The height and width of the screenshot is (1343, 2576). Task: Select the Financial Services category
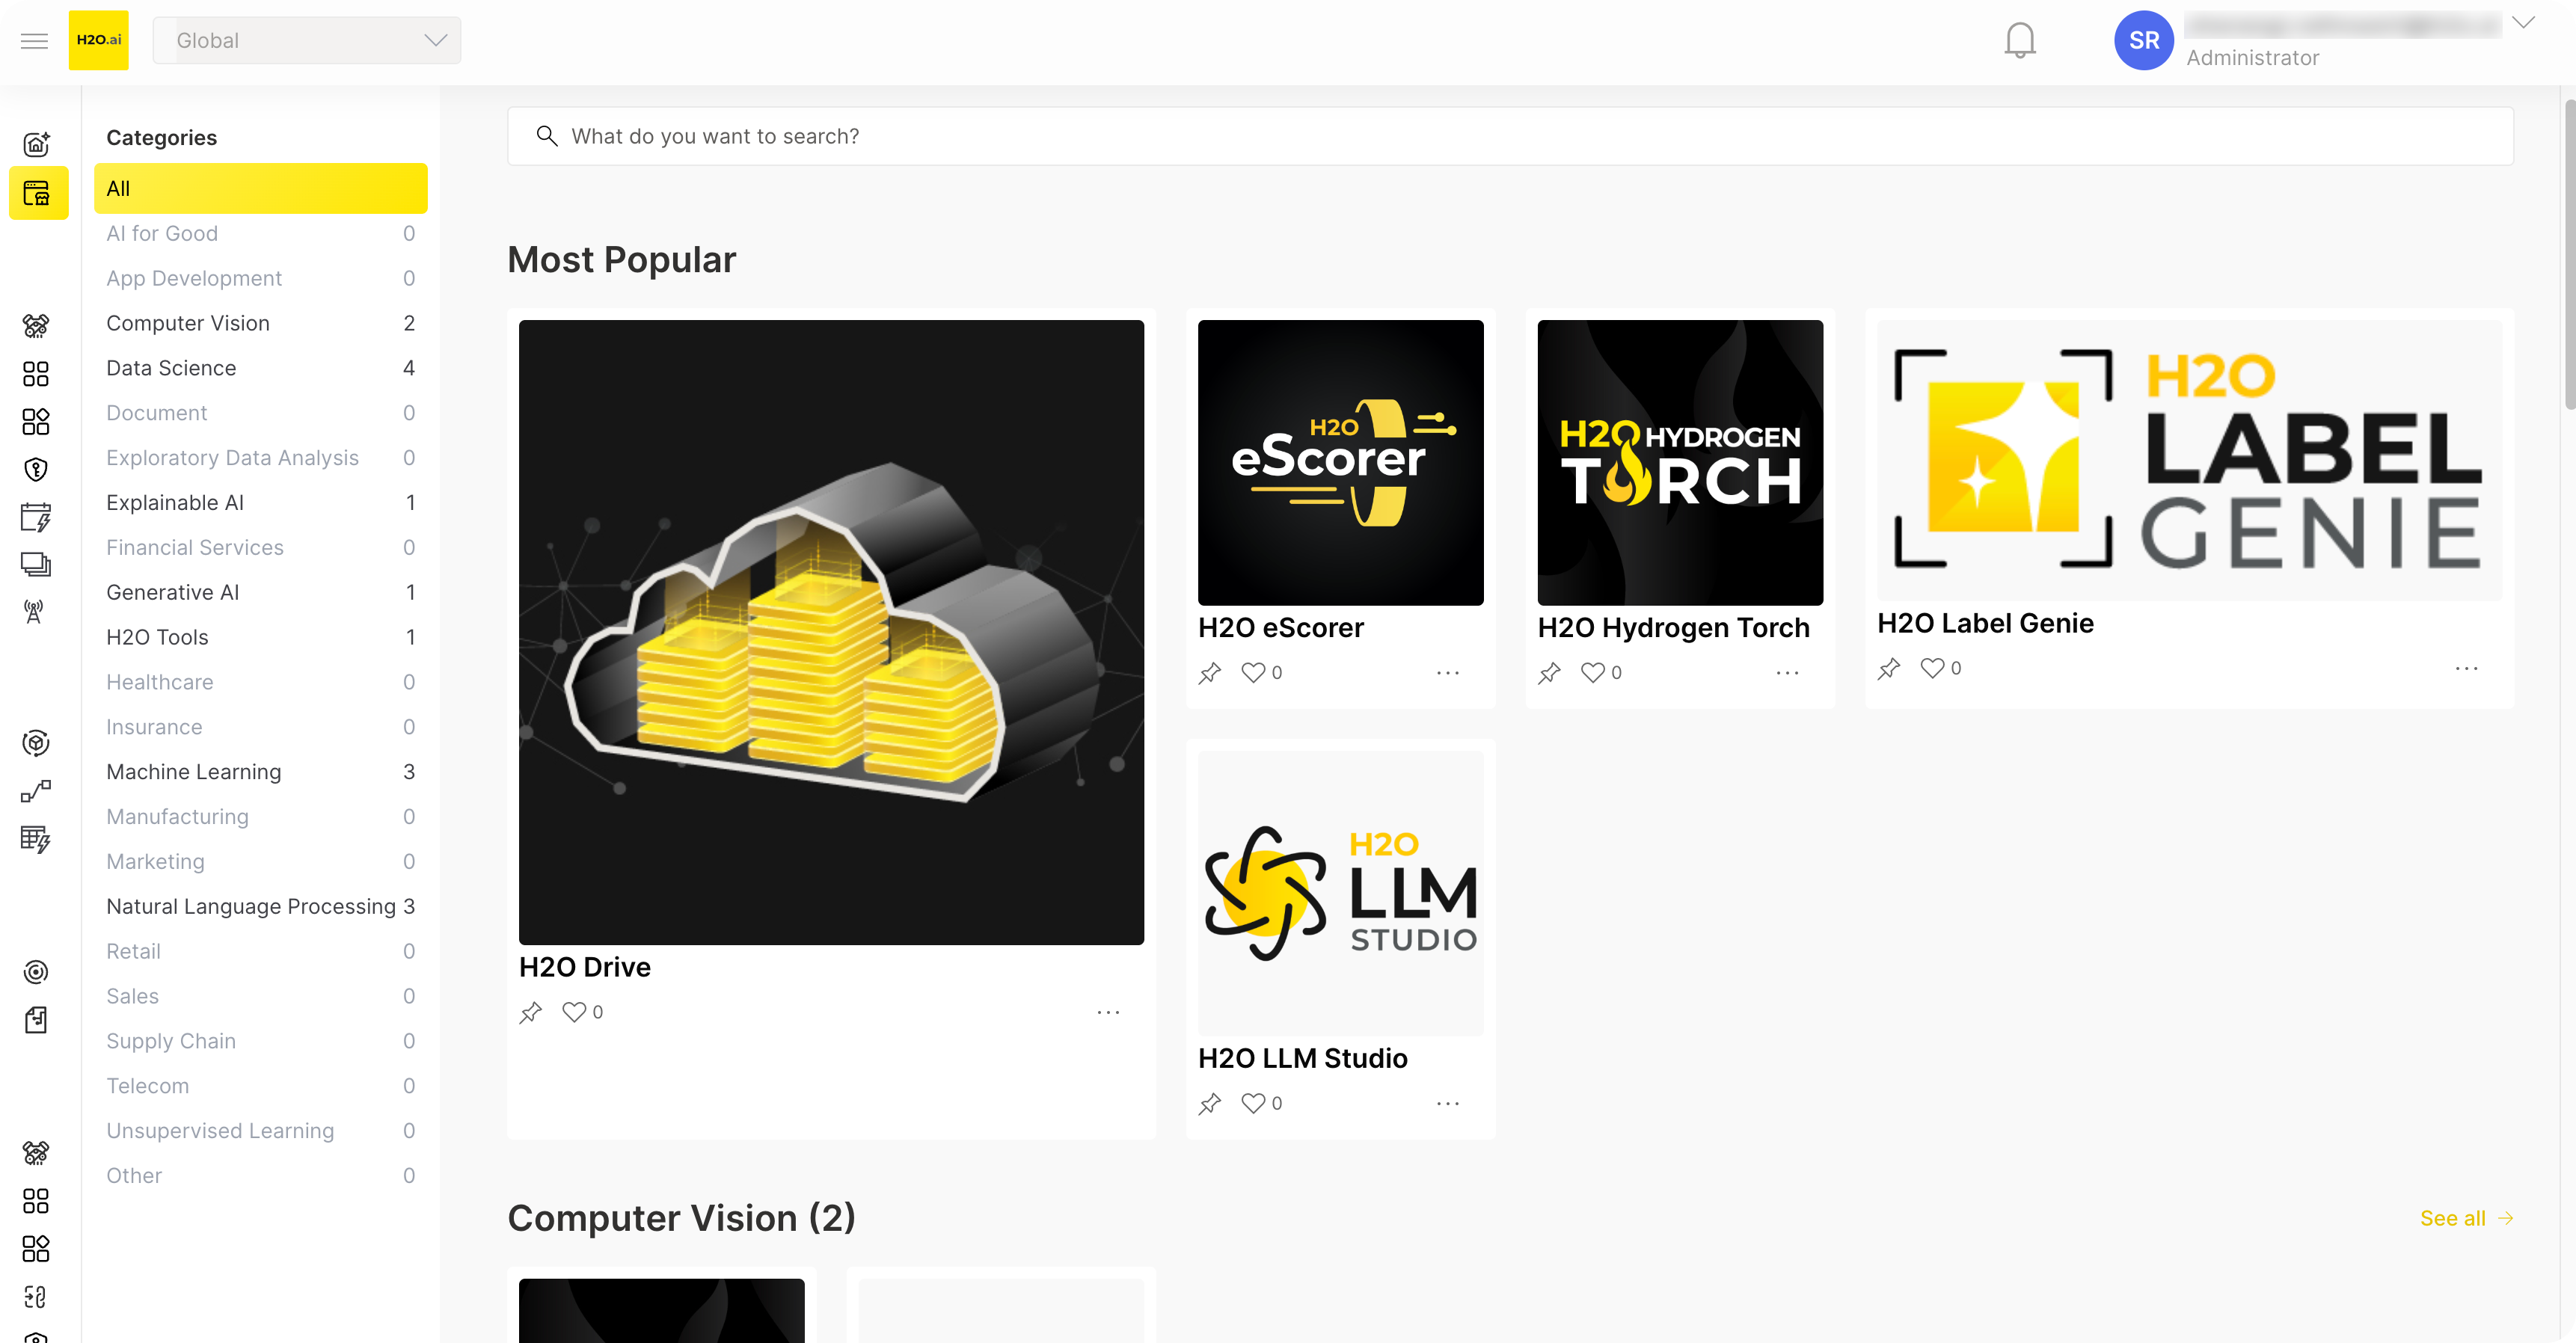click(260, 547)
